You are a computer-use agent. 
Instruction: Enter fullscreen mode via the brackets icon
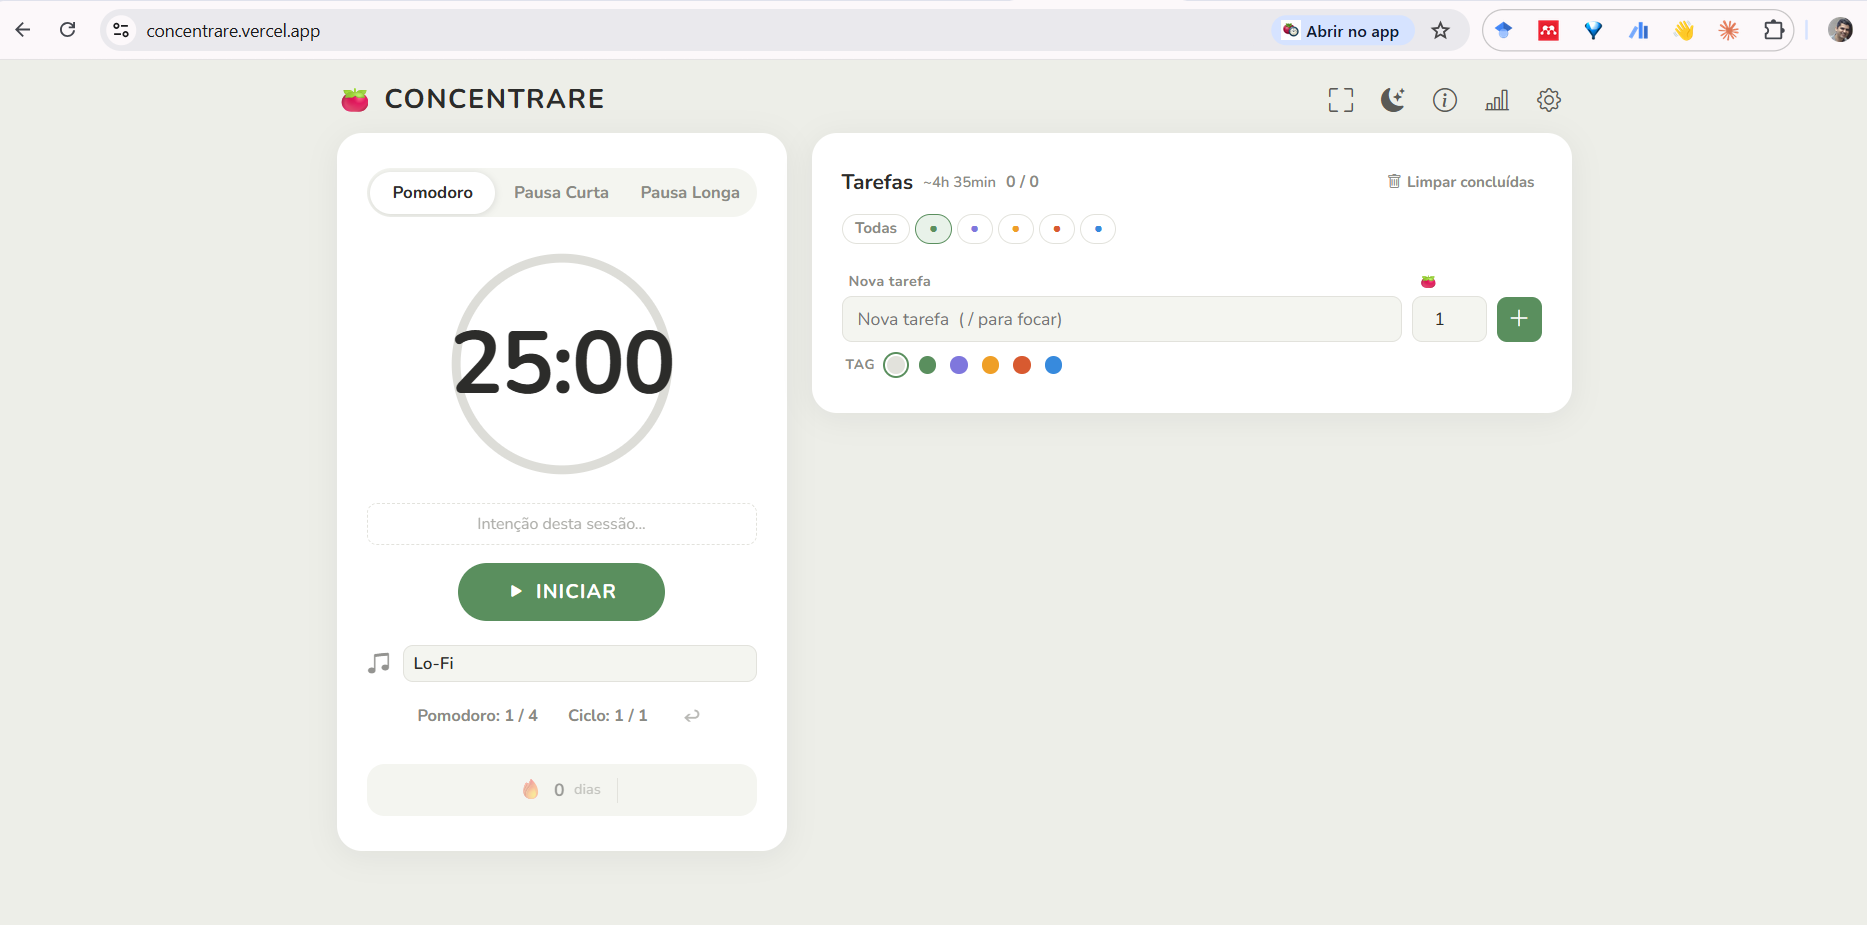[x=1341, y=100]
